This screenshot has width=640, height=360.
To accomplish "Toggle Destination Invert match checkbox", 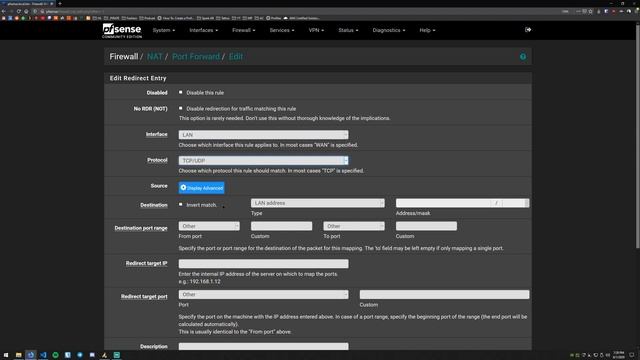I will [x=180, y=204].
